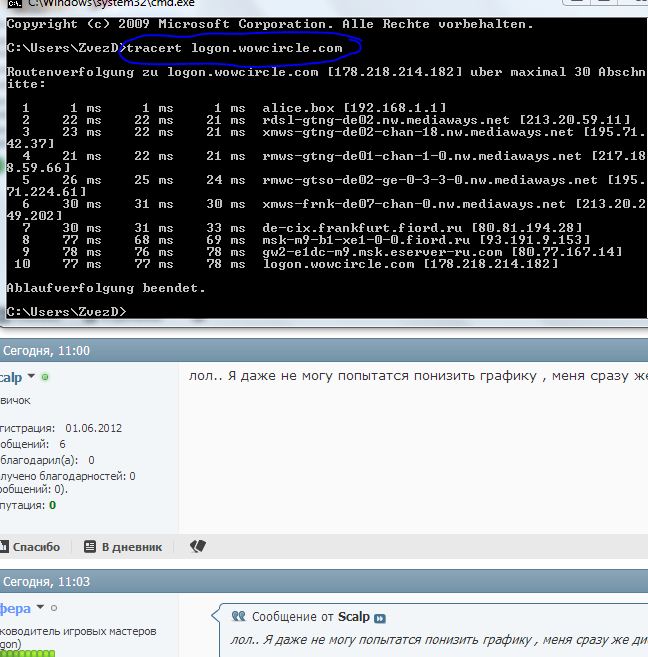This screenshot has width=648, height=657.
Task: Click the C:\Users\ZvezD> prompt at console bottom
Action: [x=66, y=312]
